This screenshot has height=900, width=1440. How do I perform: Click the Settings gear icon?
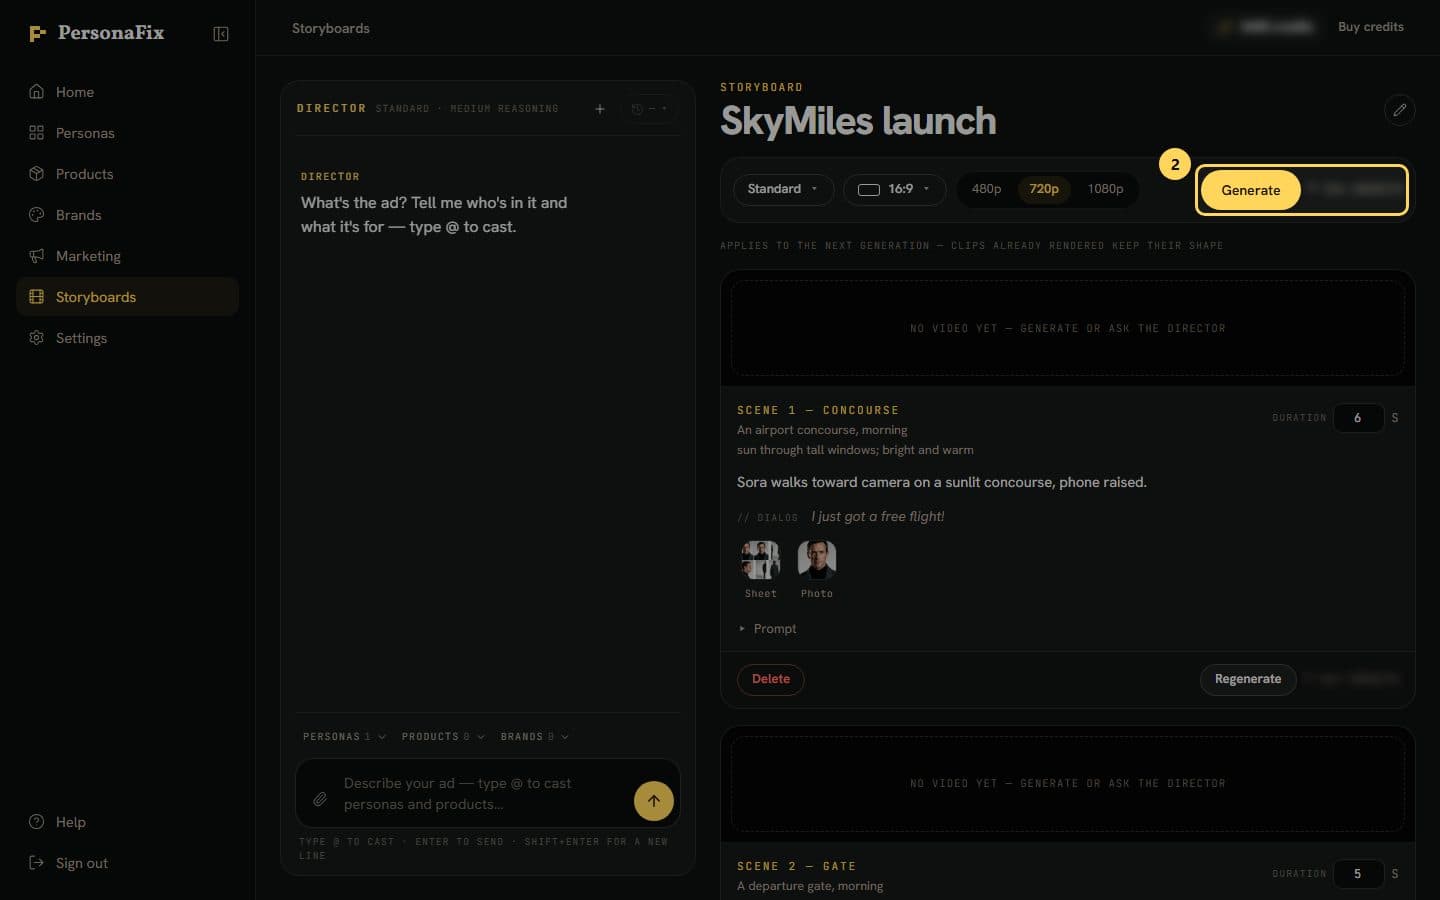coord(37,338)
